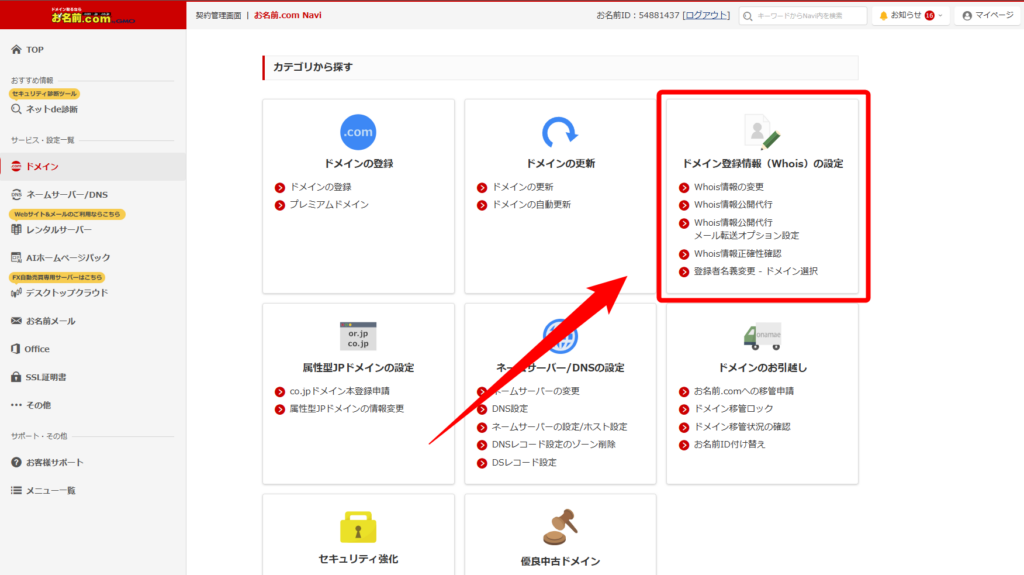Click the セキュリティ強化 heading

click(358, 559)
